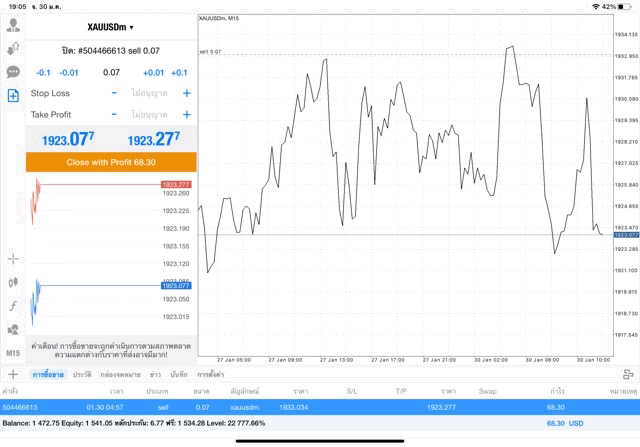Toggle the panel layout icon at right

point(628,374)
